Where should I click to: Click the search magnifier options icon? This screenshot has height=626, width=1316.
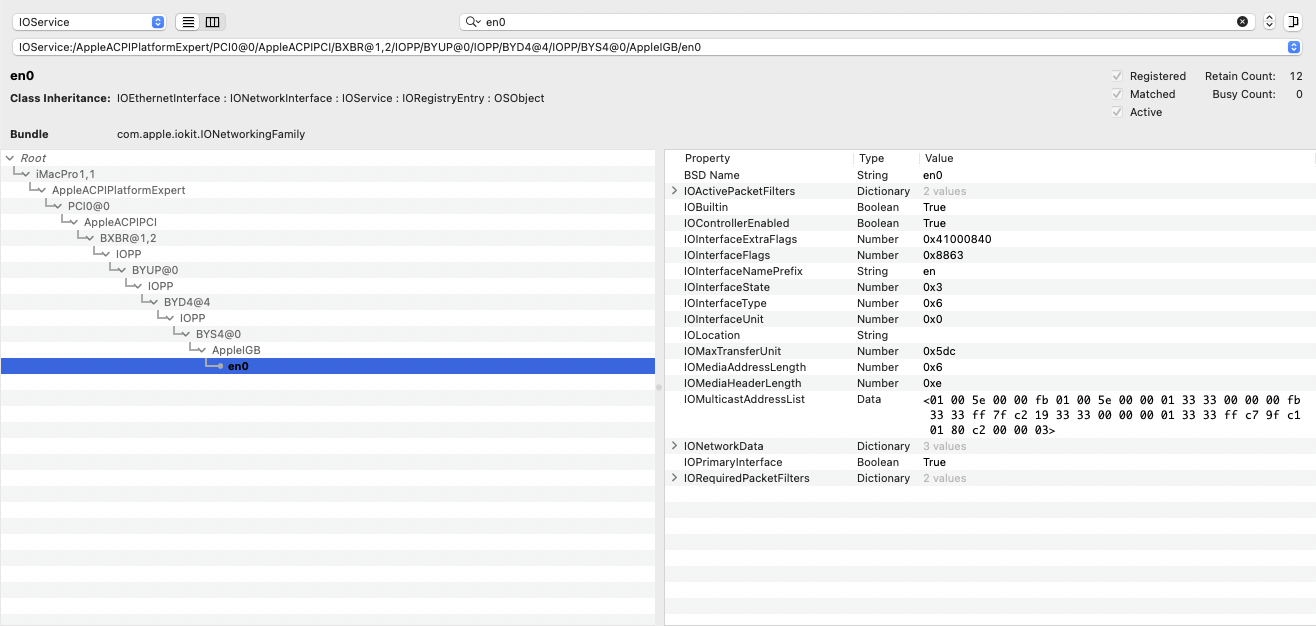(x=473, y=21)
